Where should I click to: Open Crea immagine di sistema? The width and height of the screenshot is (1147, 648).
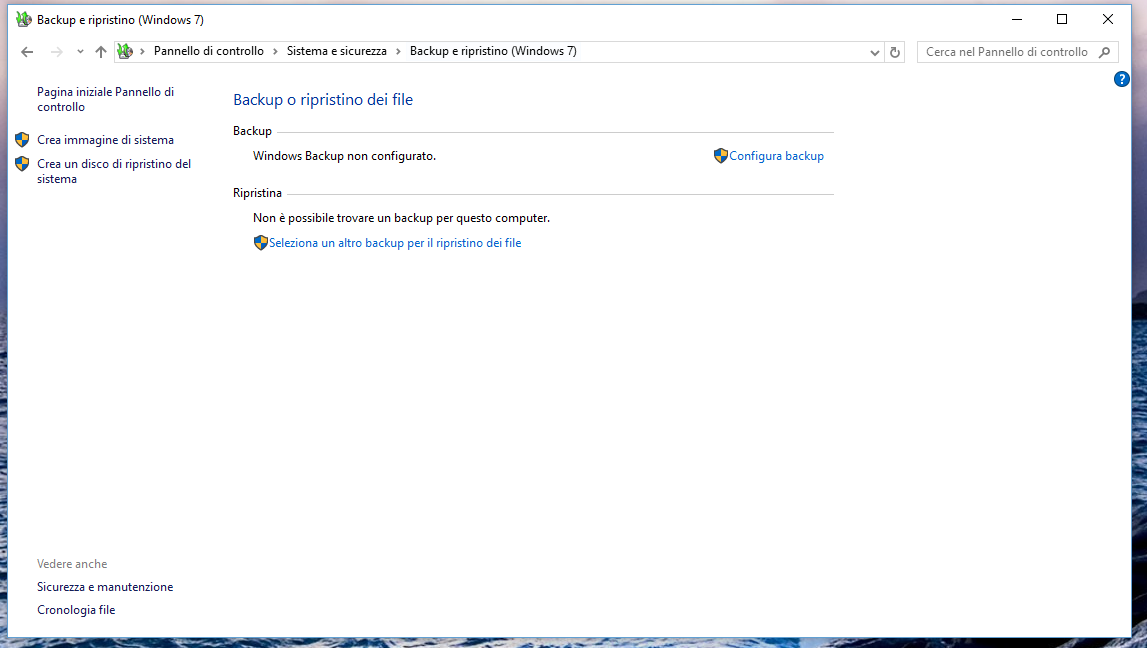(x=105, y=140)
